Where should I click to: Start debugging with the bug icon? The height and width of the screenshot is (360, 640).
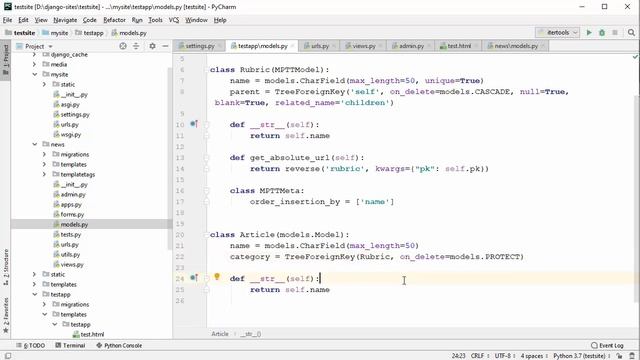click(x=602, y=33)
